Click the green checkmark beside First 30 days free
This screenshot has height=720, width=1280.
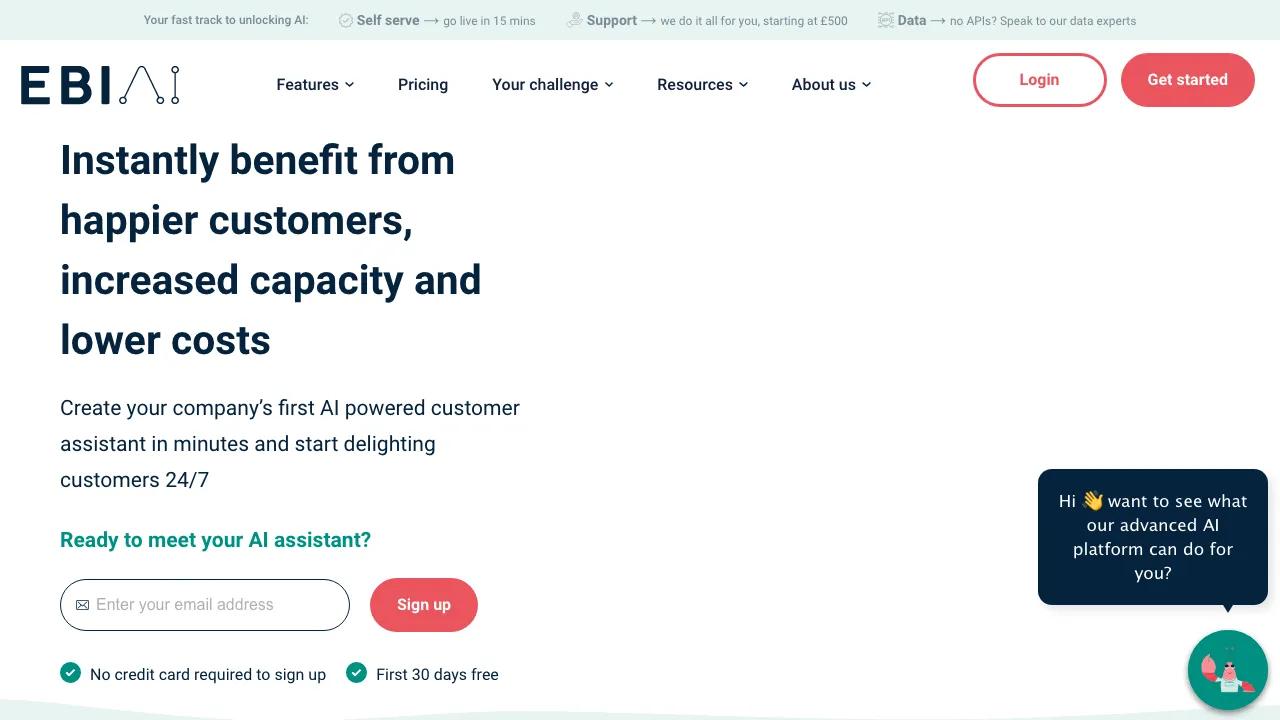coord(356,673)
